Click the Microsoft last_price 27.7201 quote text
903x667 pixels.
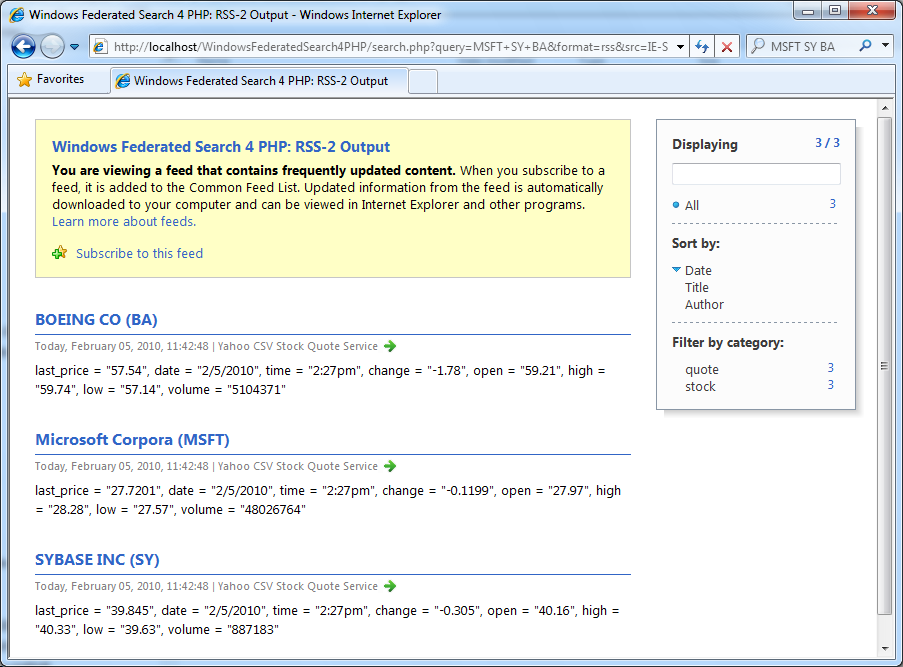click(x=328, y=500)
